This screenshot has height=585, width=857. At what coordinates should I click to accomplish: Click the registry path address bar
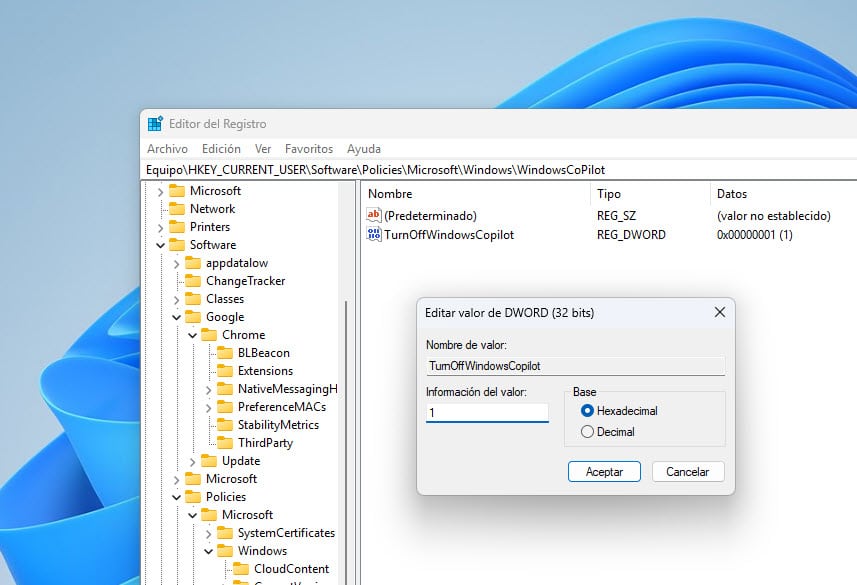click(x=498, y=170)
